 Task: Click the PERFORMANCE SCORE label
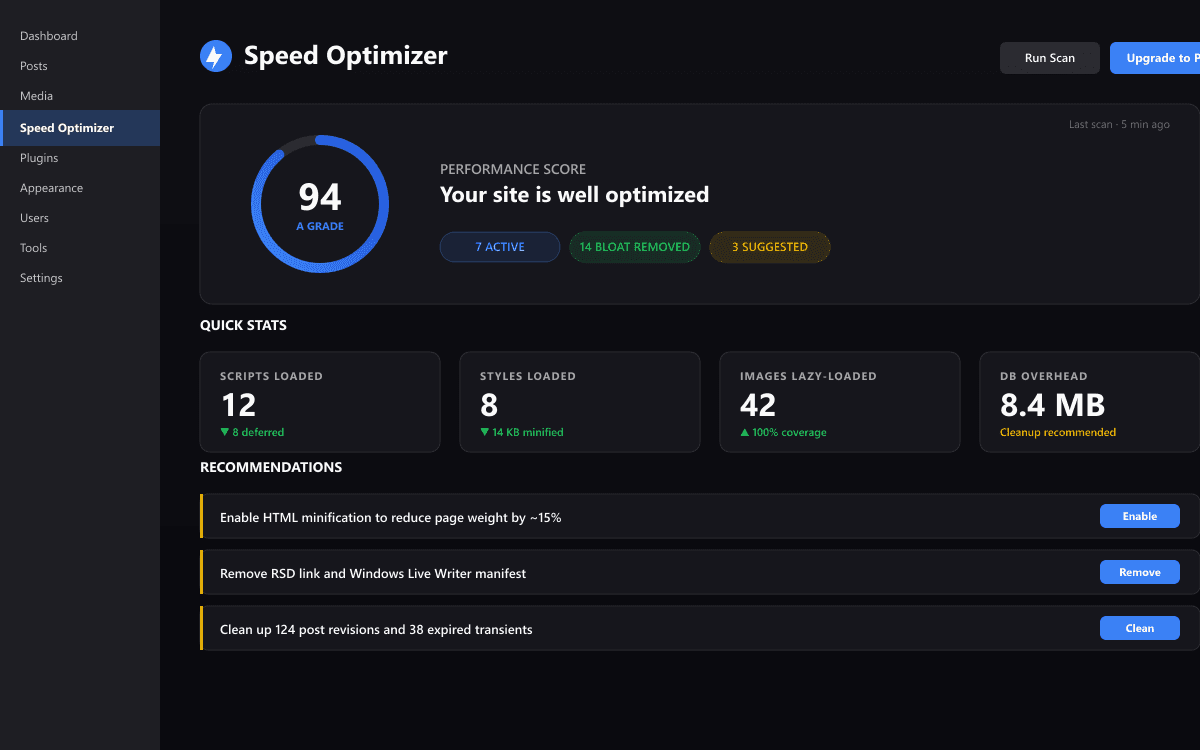(513, 169)
